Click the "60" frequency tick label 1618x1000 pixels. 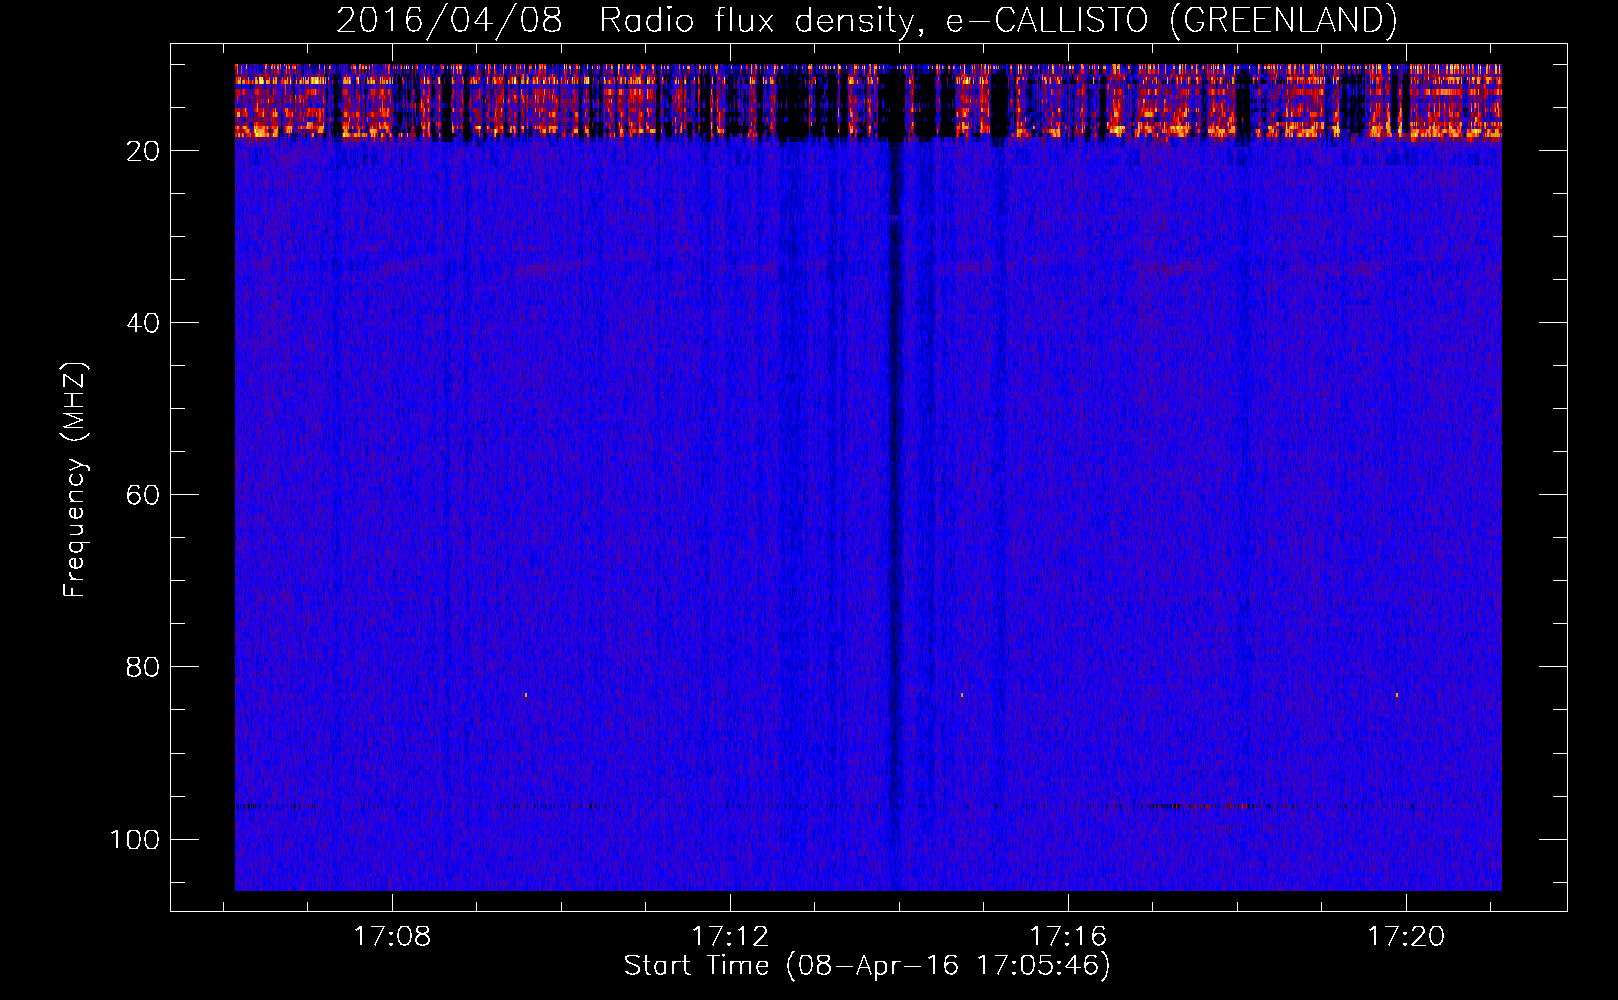143,495
